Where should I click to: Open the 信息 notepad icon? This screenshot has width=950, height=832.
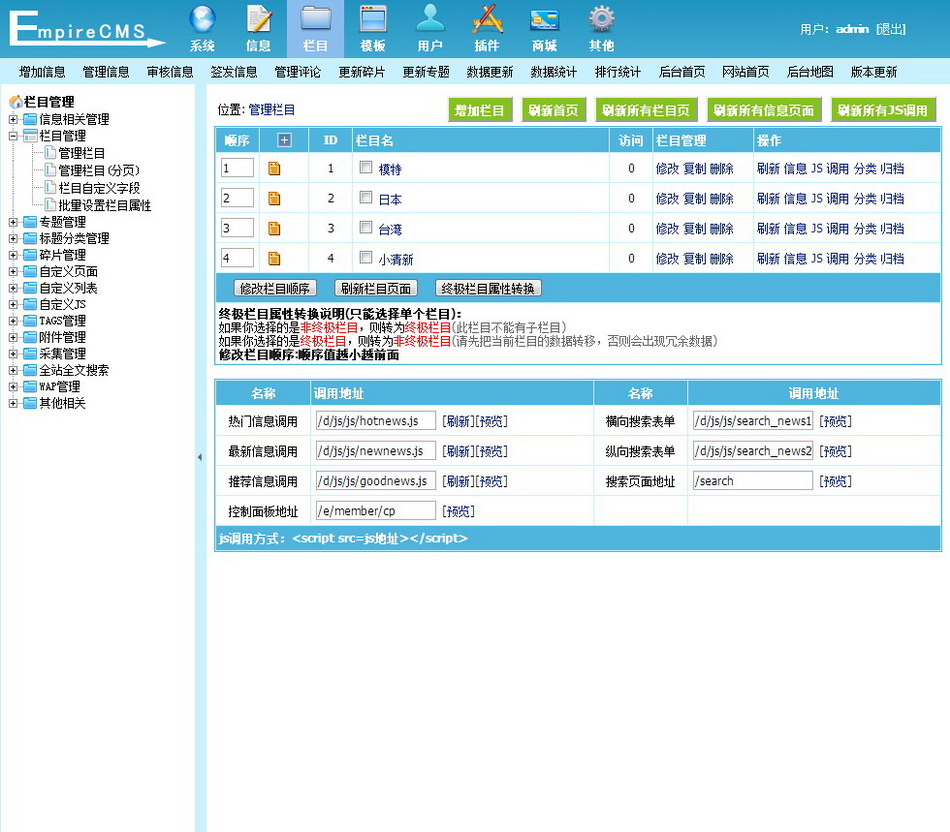(x=259, y=19)
